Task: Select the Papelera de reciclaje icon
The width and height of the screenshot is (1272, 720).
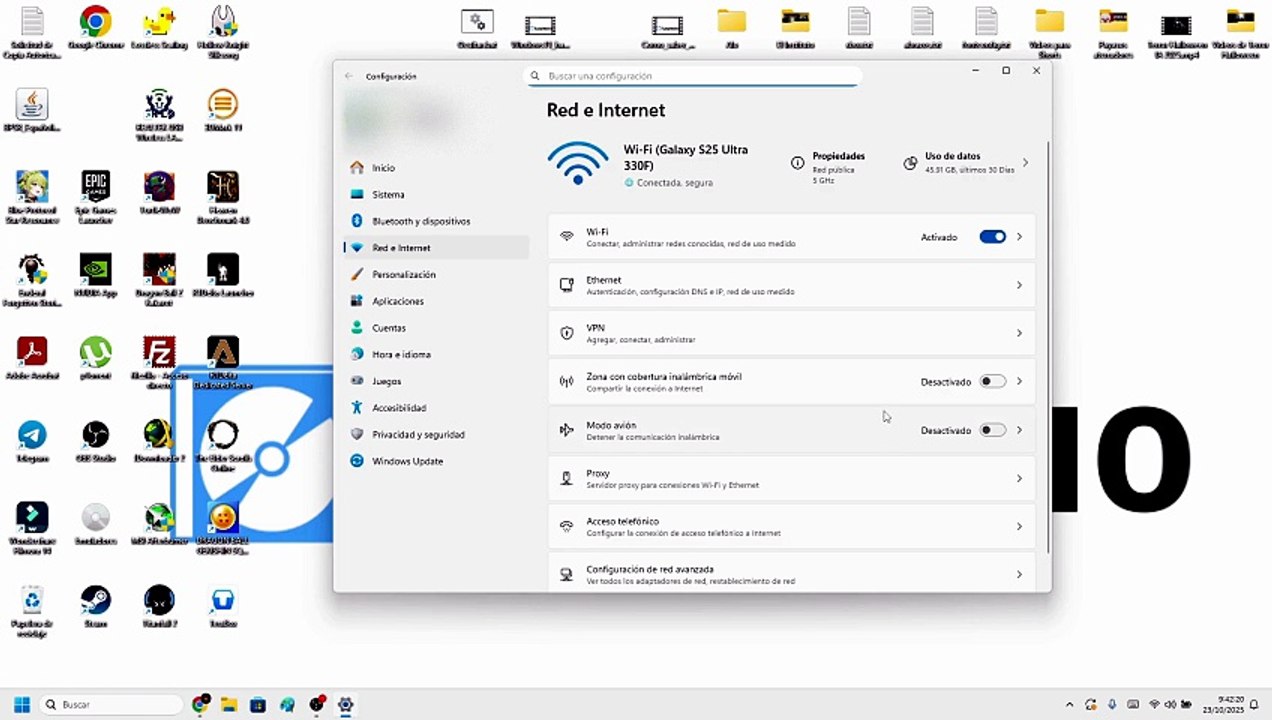Action: click(x=32, y=610)
